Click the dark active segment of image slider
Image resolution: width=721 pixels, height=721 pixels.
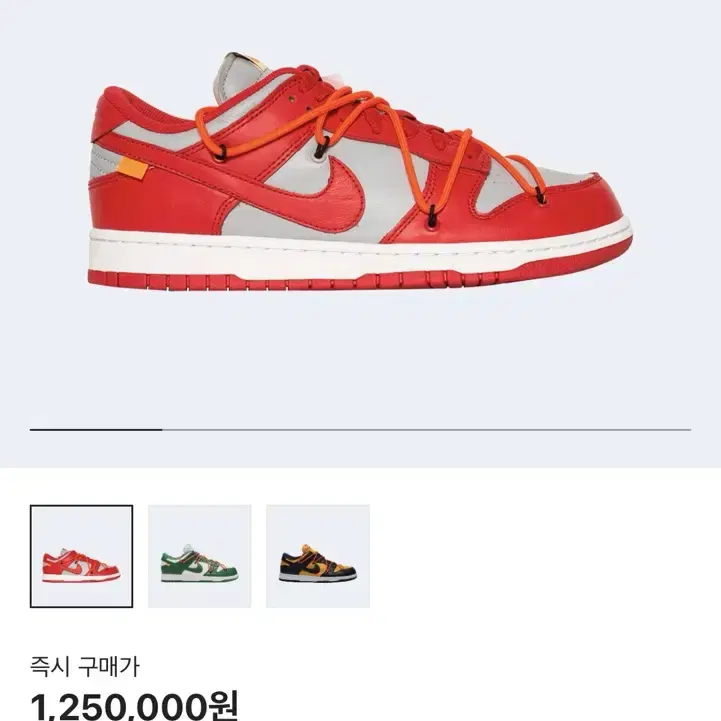96,429
